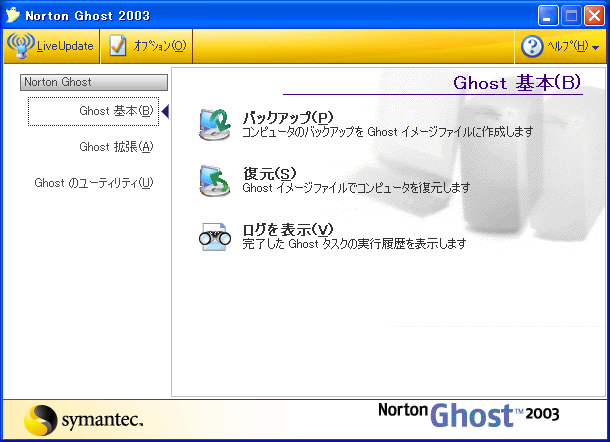Open ログを表示(V) view log link
The image size is (610, 442).
tap(288, 230)
